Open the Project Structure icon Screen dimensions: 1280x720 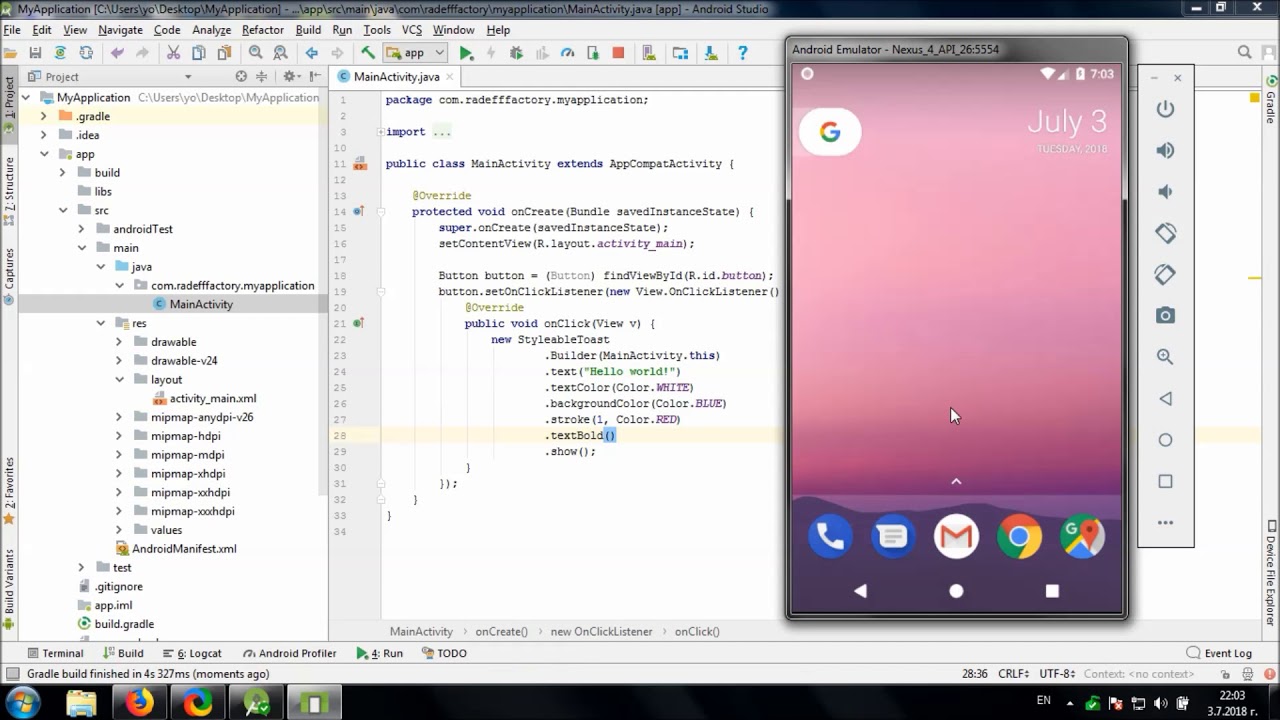[681, 53]
